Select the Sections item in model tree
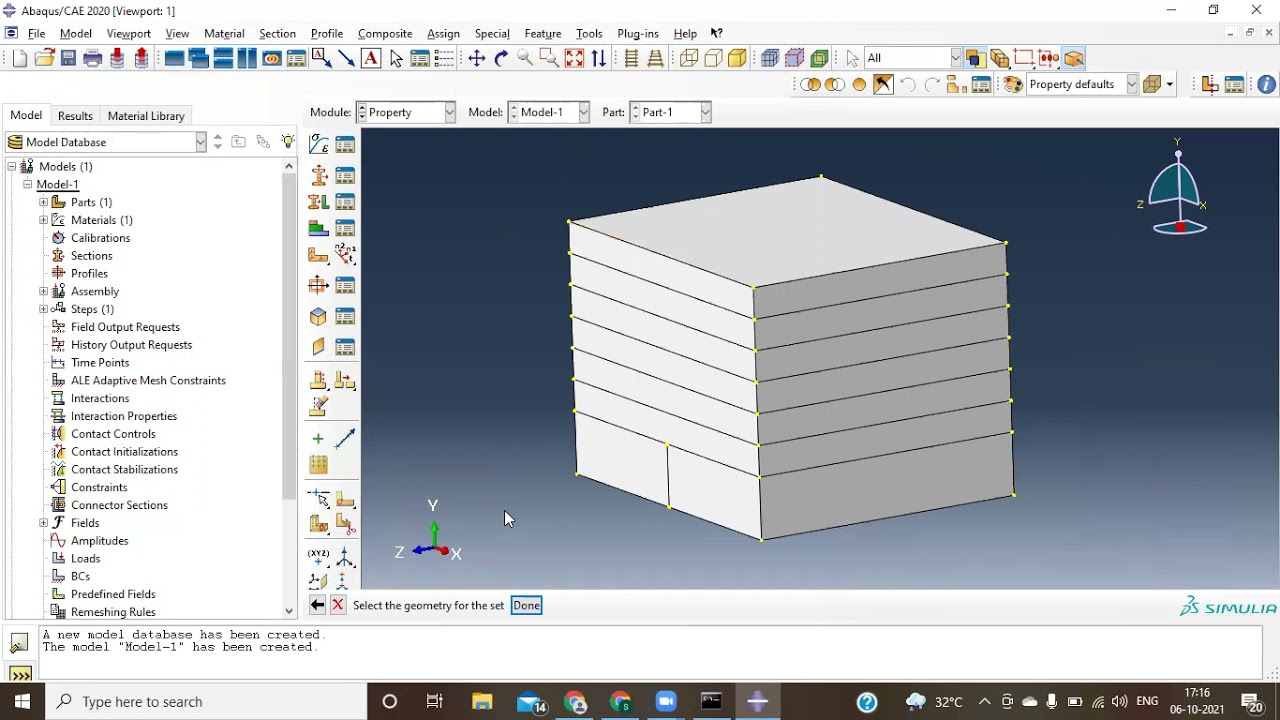Screen dimensions: 1280x720 [x=91, y=256]
